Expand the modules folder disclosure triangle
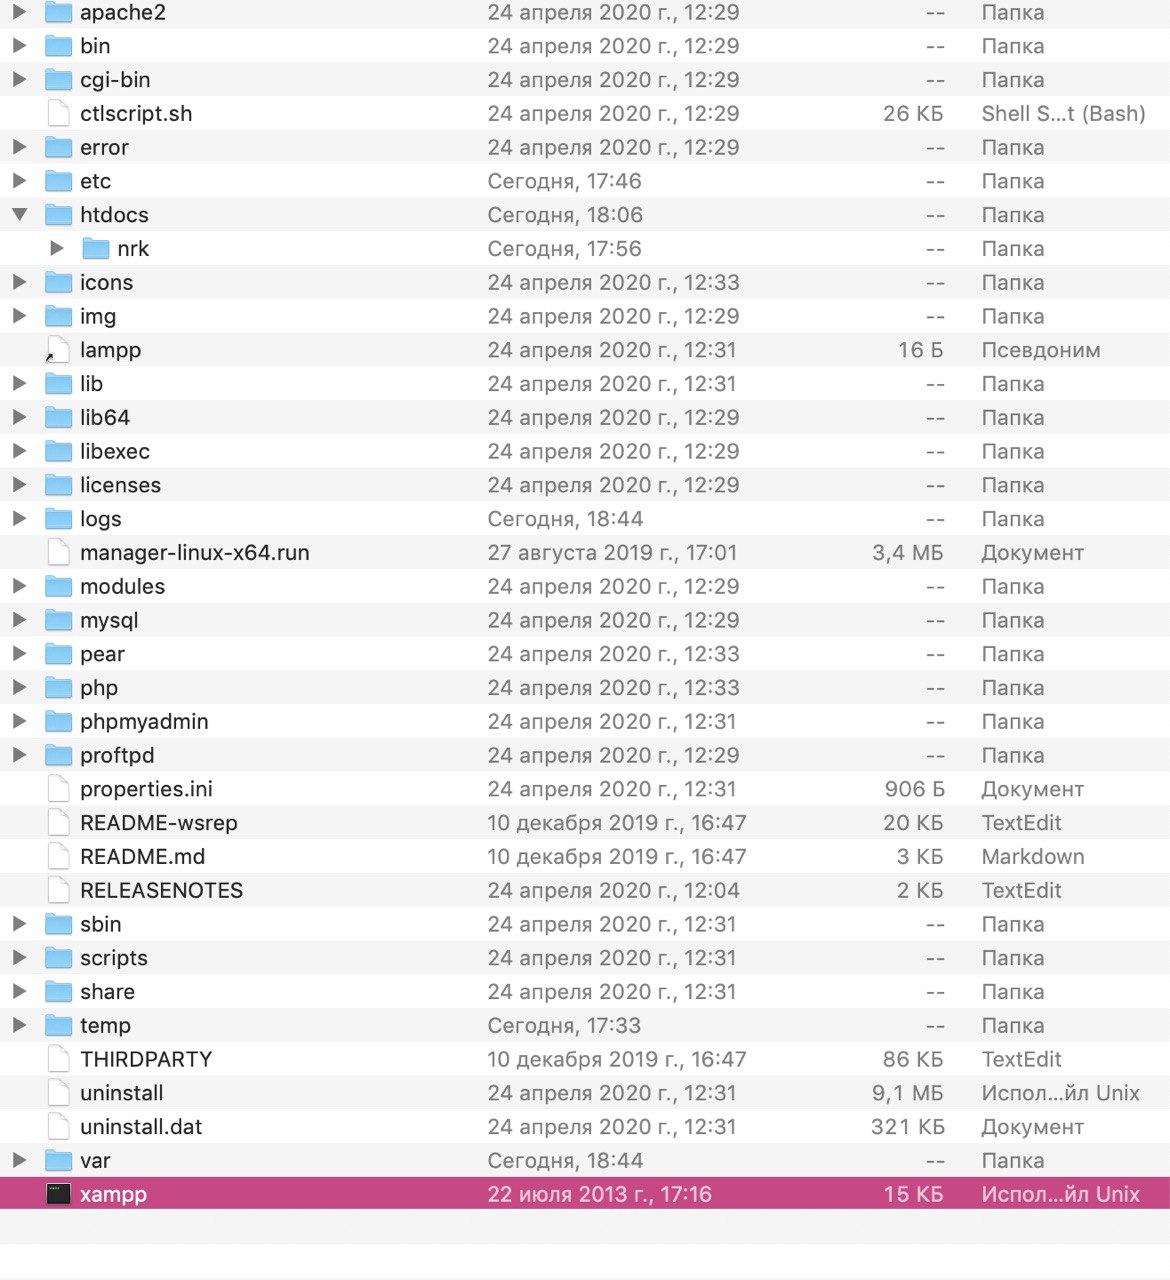 20,586
